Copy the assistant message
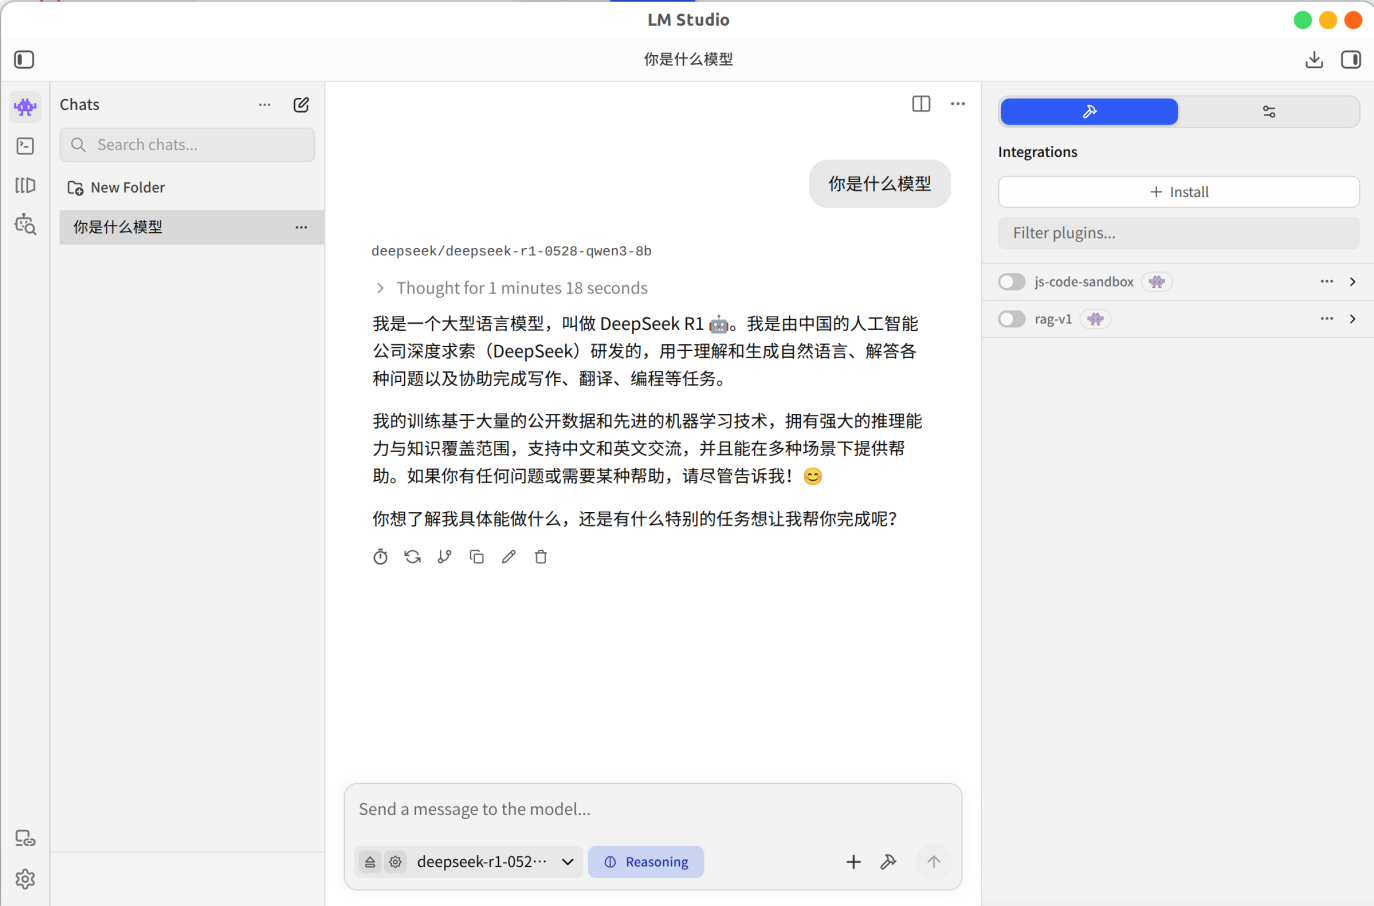1374x906 pixels. (x=477, y=557)
